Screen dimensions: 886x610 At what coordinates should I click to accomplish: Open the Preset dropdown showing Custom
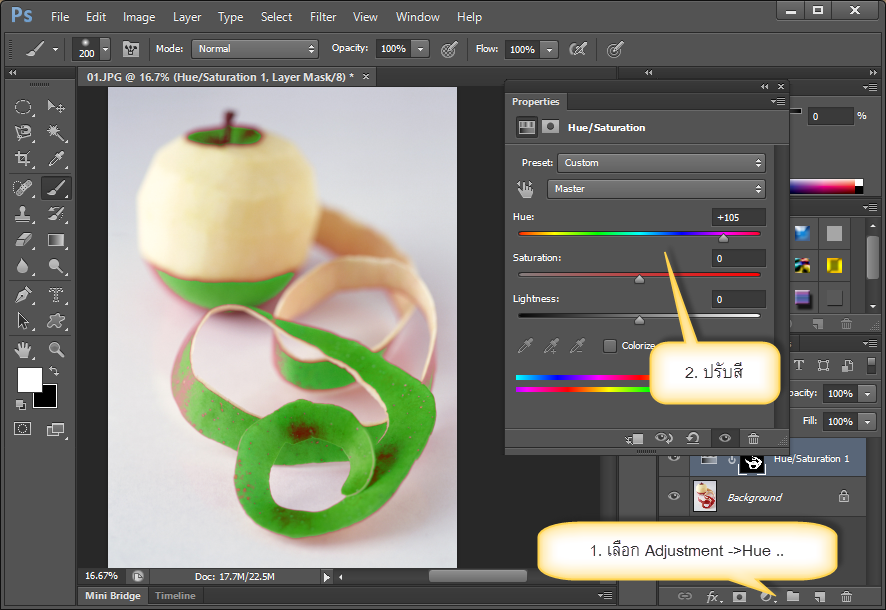point(660,162)
